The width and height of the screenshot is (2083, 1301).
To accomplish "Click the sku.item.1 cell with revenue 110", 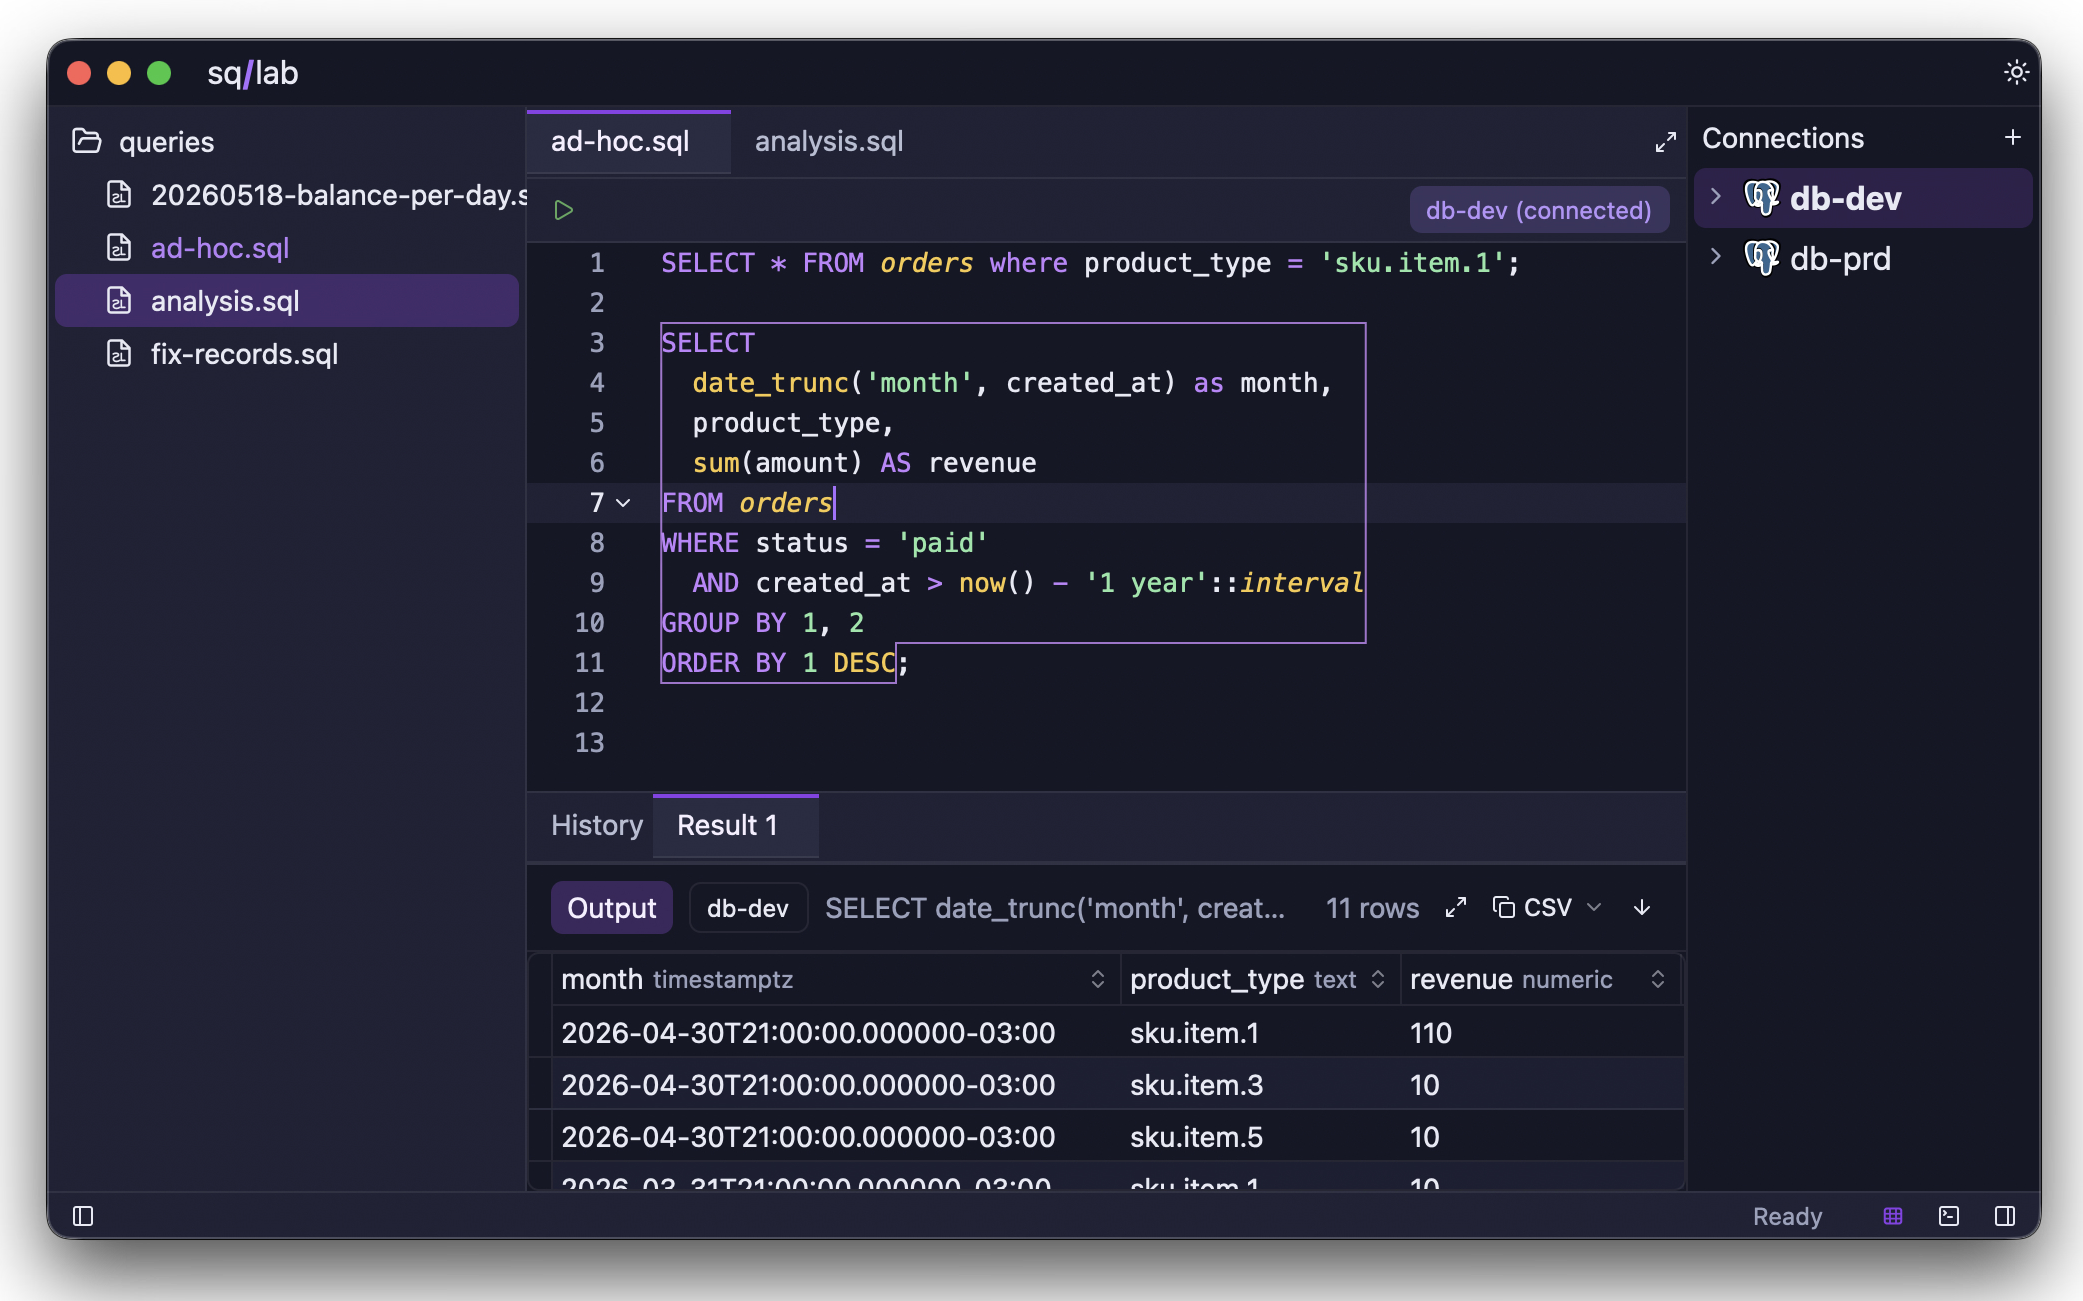I will point(1260,1032).
